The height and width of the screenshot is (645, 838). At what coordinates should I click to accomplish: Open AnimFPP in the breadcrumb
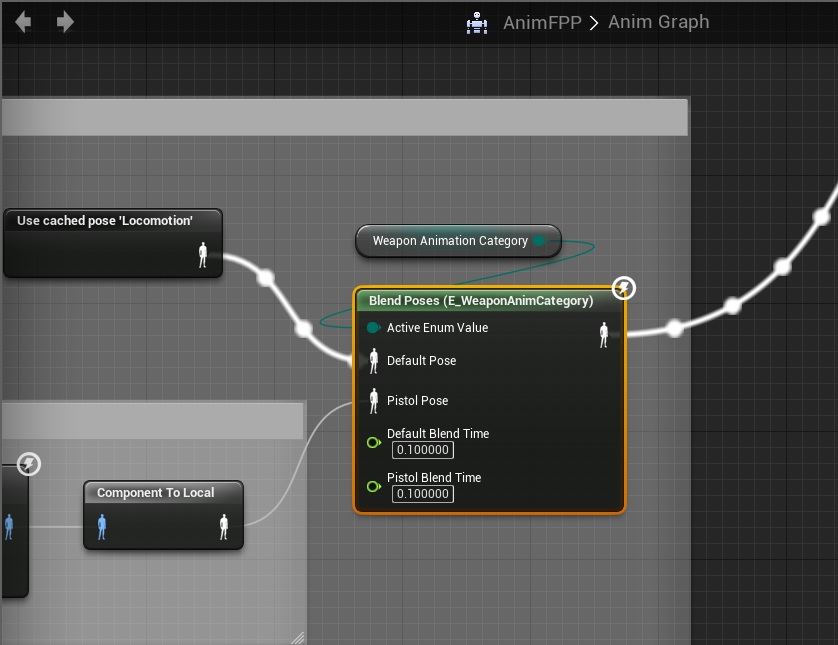coord(541,22)
